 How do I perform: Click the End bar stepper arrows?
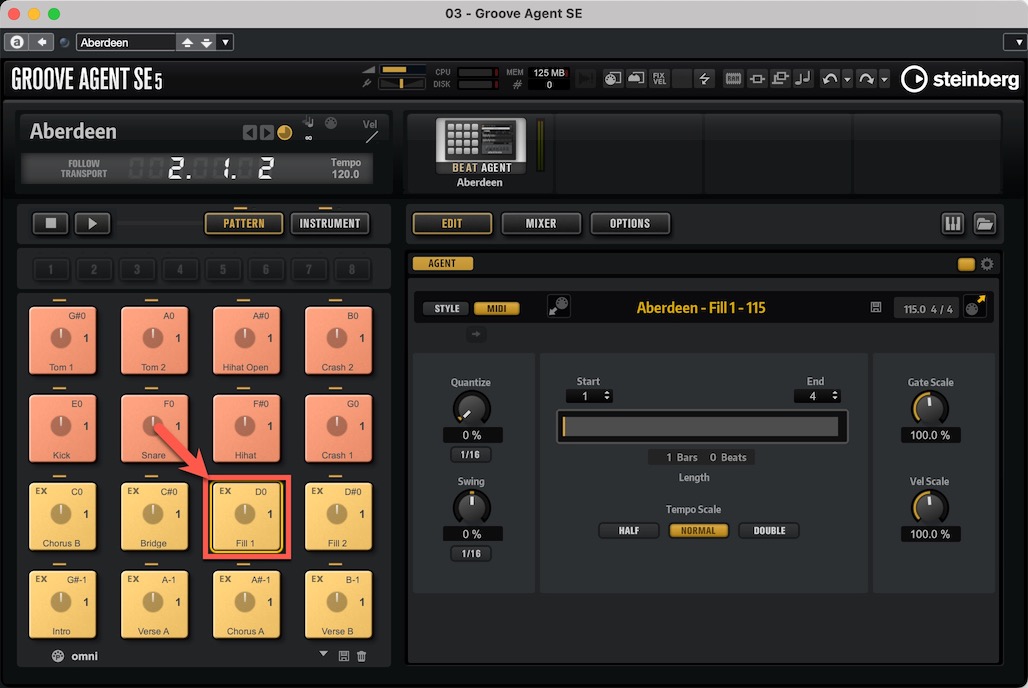coord(835,396)
